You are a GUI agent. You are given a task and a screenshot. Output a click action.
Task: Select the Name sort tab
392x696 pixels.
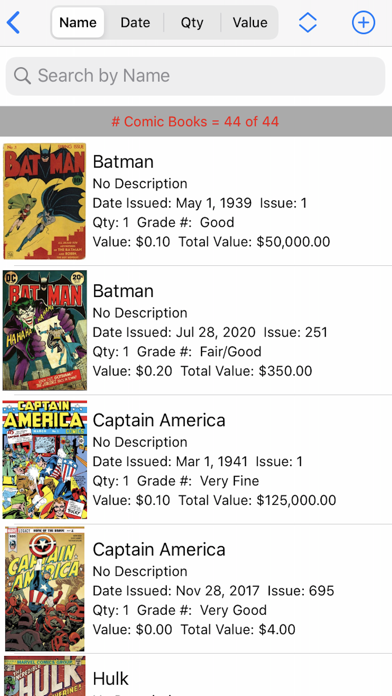tap(78, 22)
